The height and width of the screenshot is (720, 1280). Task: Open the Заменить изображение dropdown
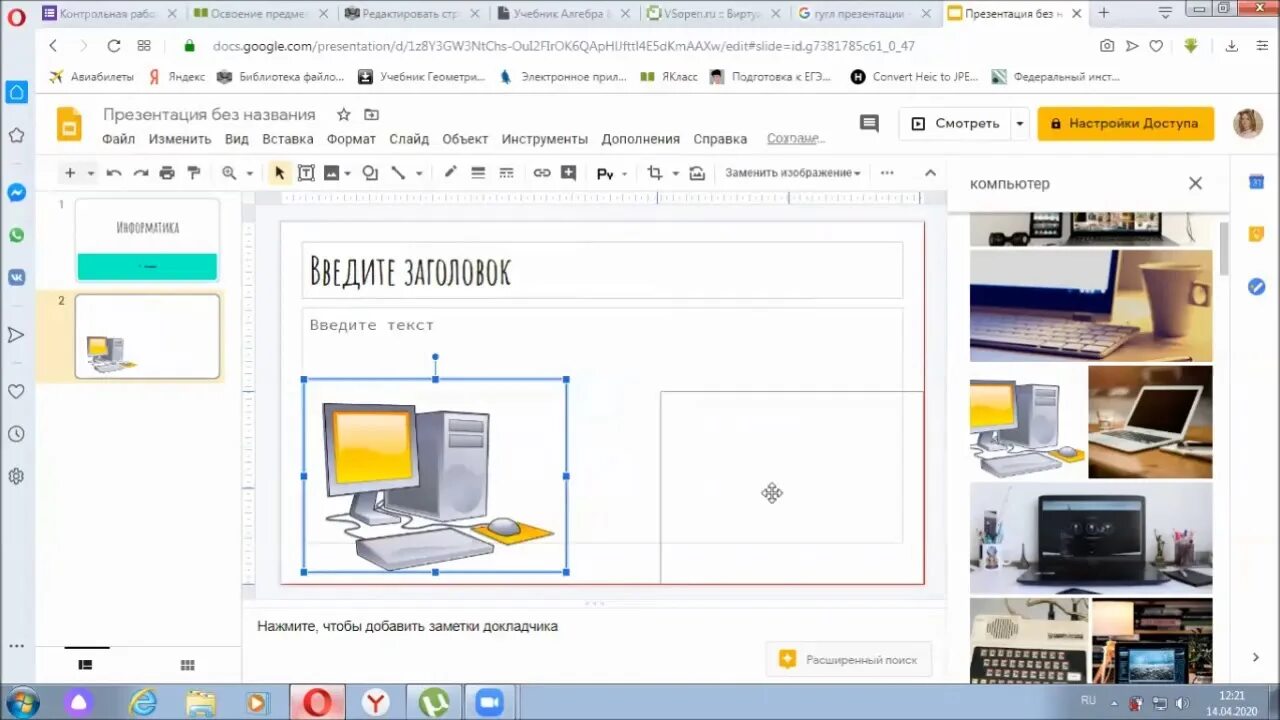[793, 173]
